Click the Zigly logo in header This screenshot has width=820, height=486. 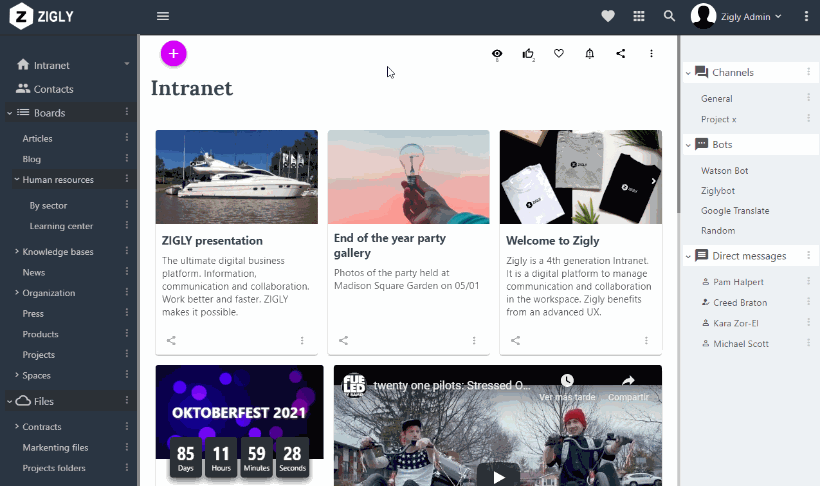pyautogui.click(x=42, y=16)
